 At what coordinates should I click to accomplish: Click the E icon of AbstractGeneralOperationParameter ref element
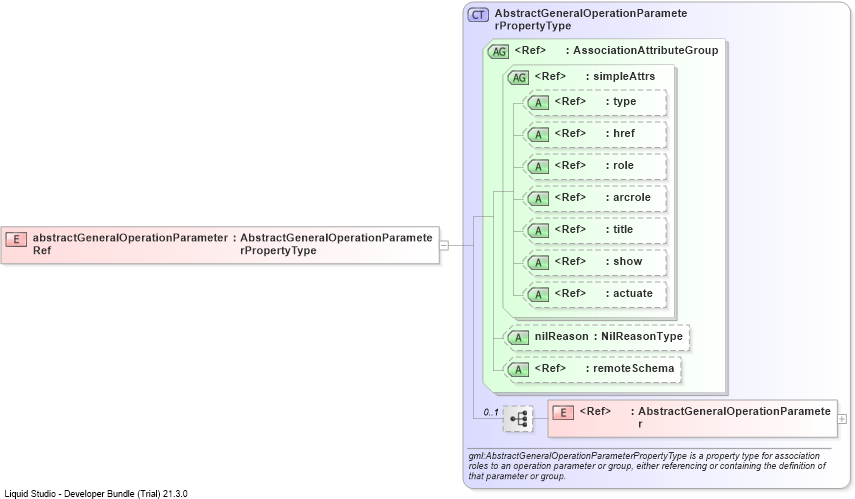[x=563, y=413]
